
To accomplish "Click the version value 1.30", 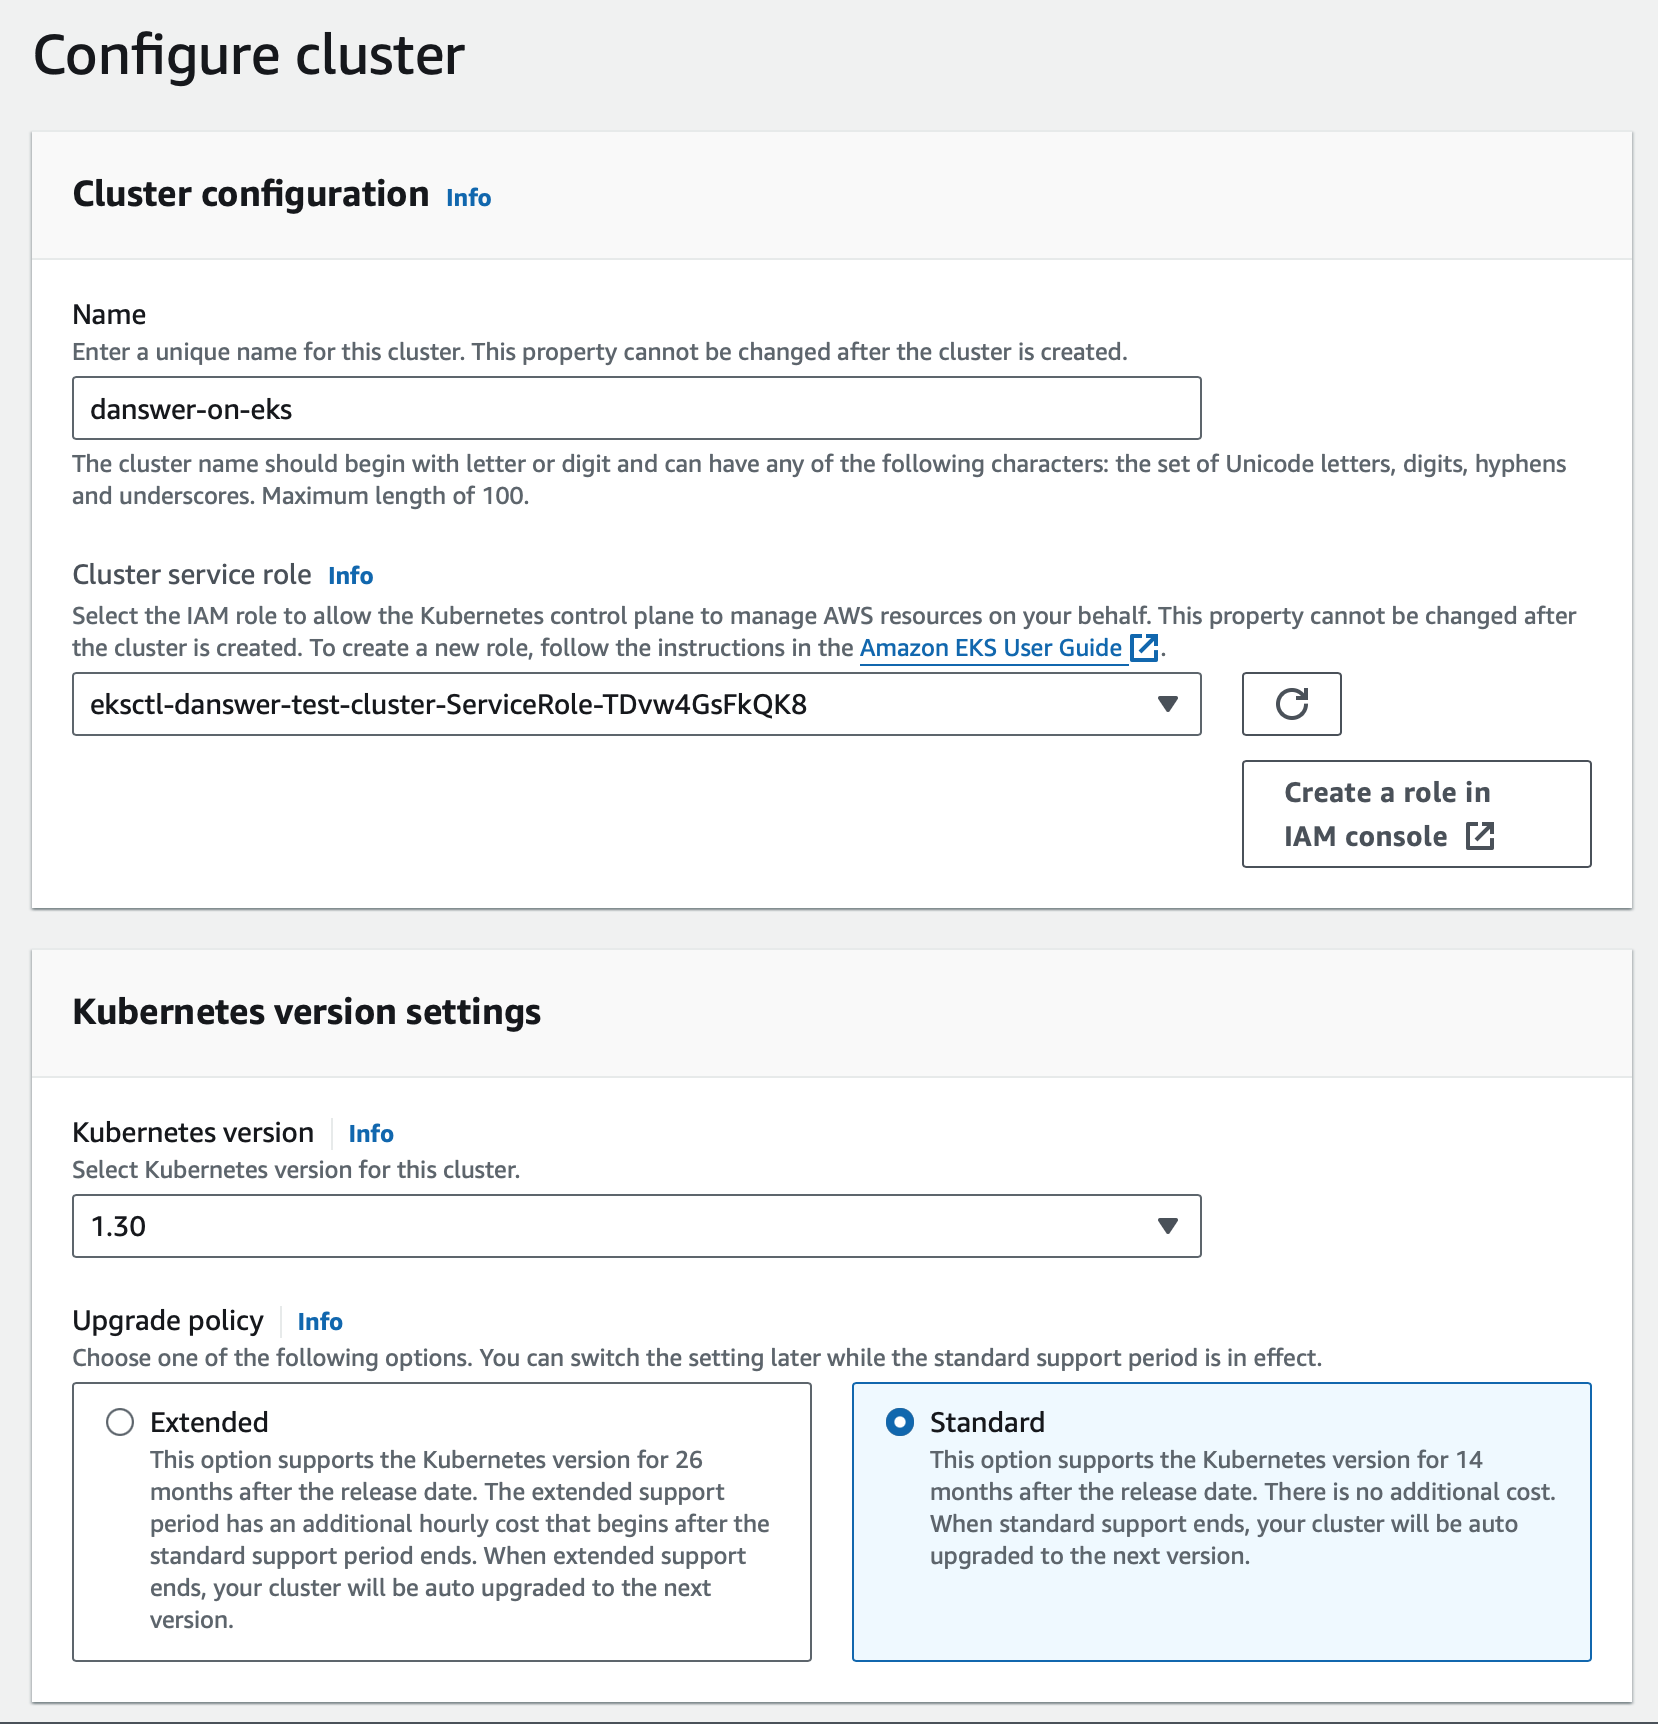I will (118, 1225).
